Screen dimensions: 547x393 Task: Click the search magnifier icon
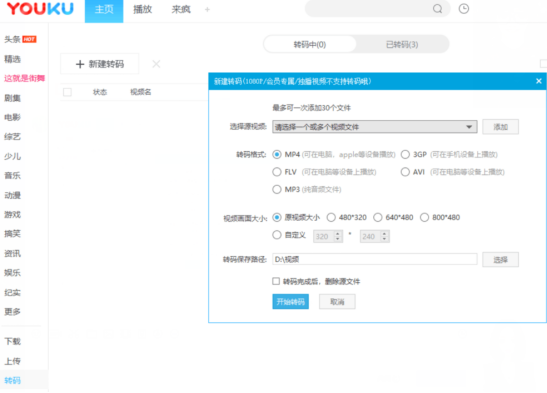(x=437, y=9)
